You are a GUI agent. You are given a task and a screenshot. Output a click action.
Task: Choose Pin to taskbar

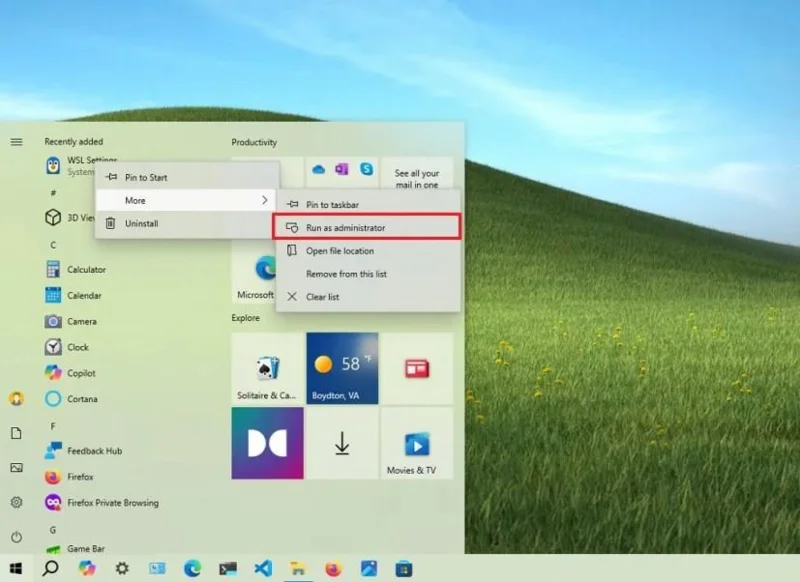pyautogui.click(x=368, y=205)
